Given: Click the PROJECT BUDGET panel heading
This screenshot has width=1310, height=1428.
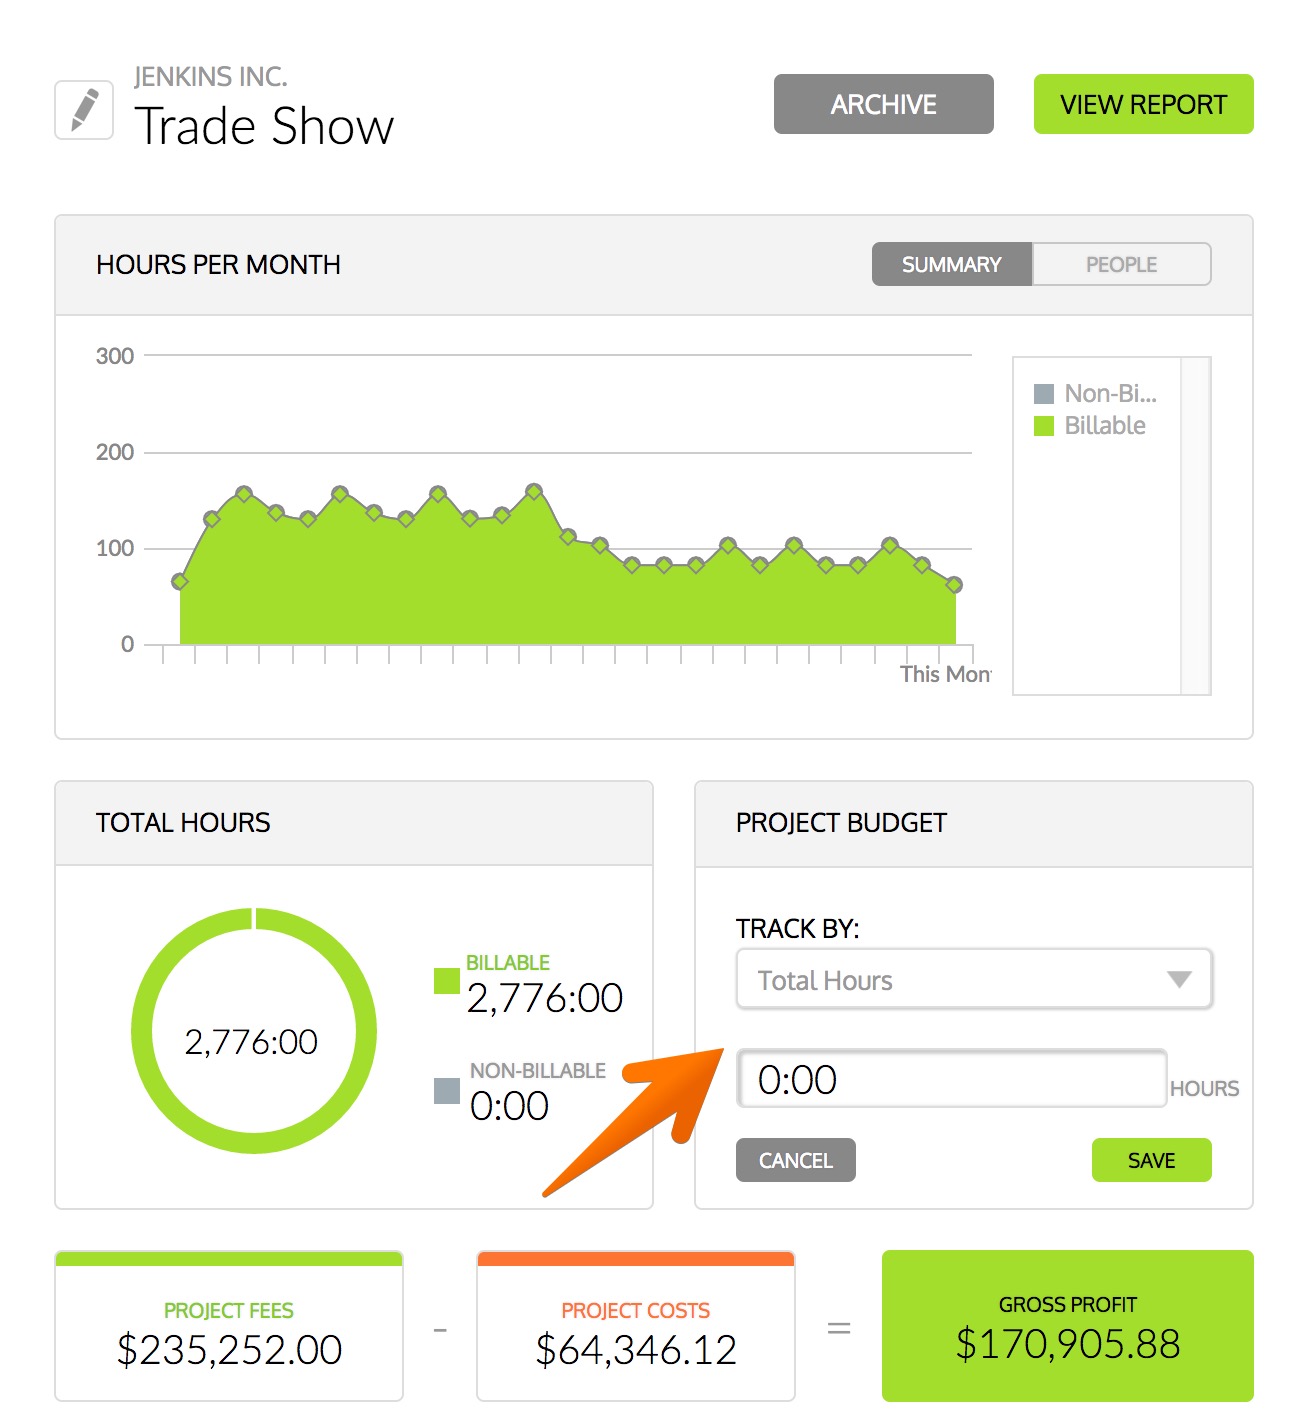Looking at the screenshot, I should click(841, 823).
